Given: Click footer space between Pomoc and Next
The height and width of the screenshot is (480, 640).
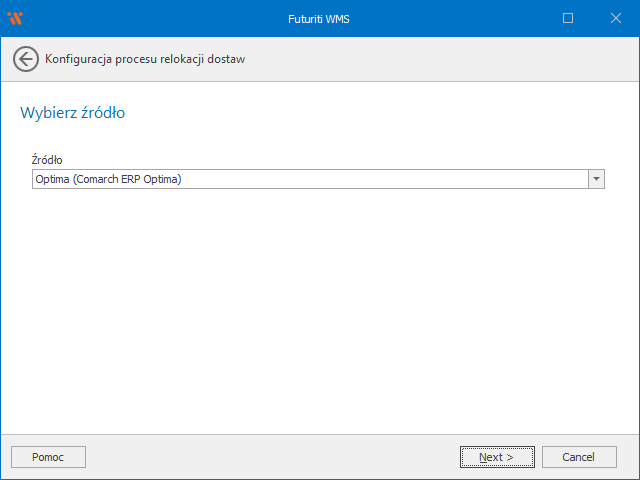Looking at the screenshot, I should (x=270, y=457).
